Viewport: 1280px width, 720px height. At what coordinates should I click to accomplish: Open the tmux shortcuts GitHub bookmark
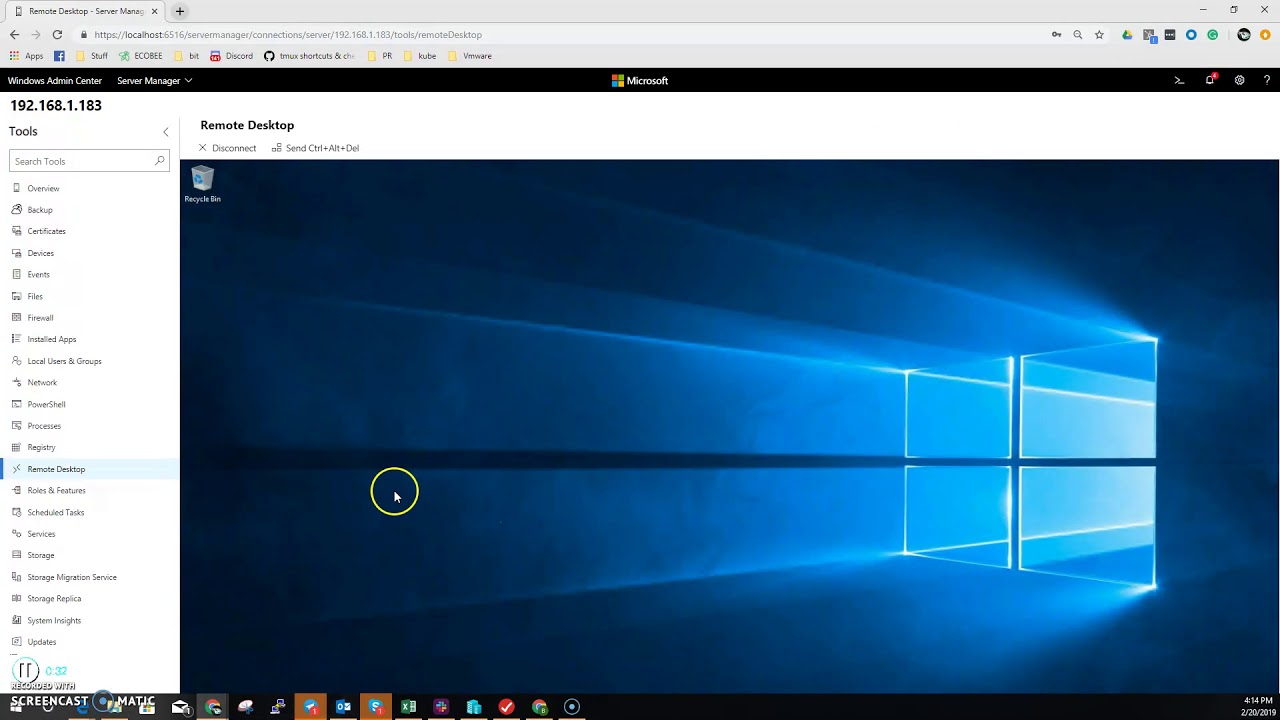(x=309, y=56)
